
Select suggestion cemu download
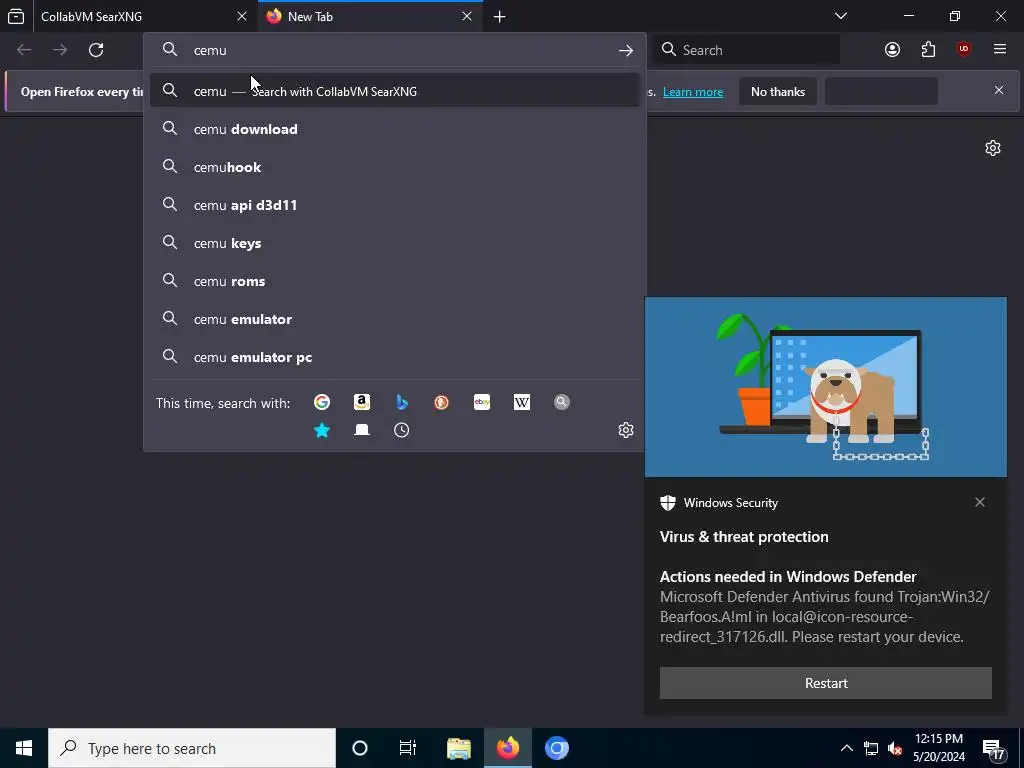click(394, 129)
